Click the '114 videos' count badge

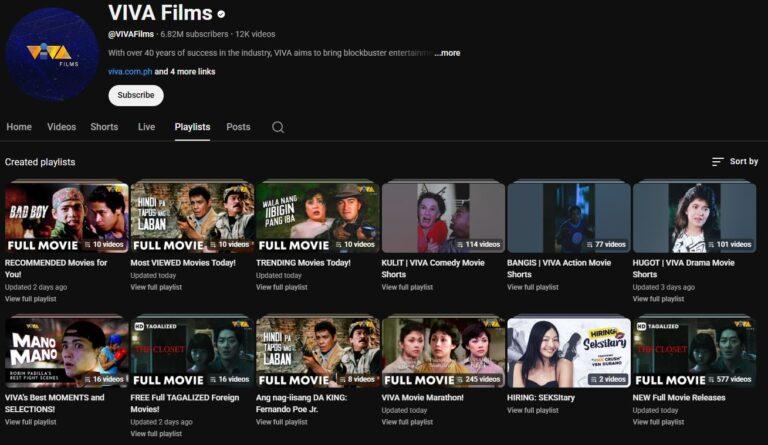coord(478,244)
